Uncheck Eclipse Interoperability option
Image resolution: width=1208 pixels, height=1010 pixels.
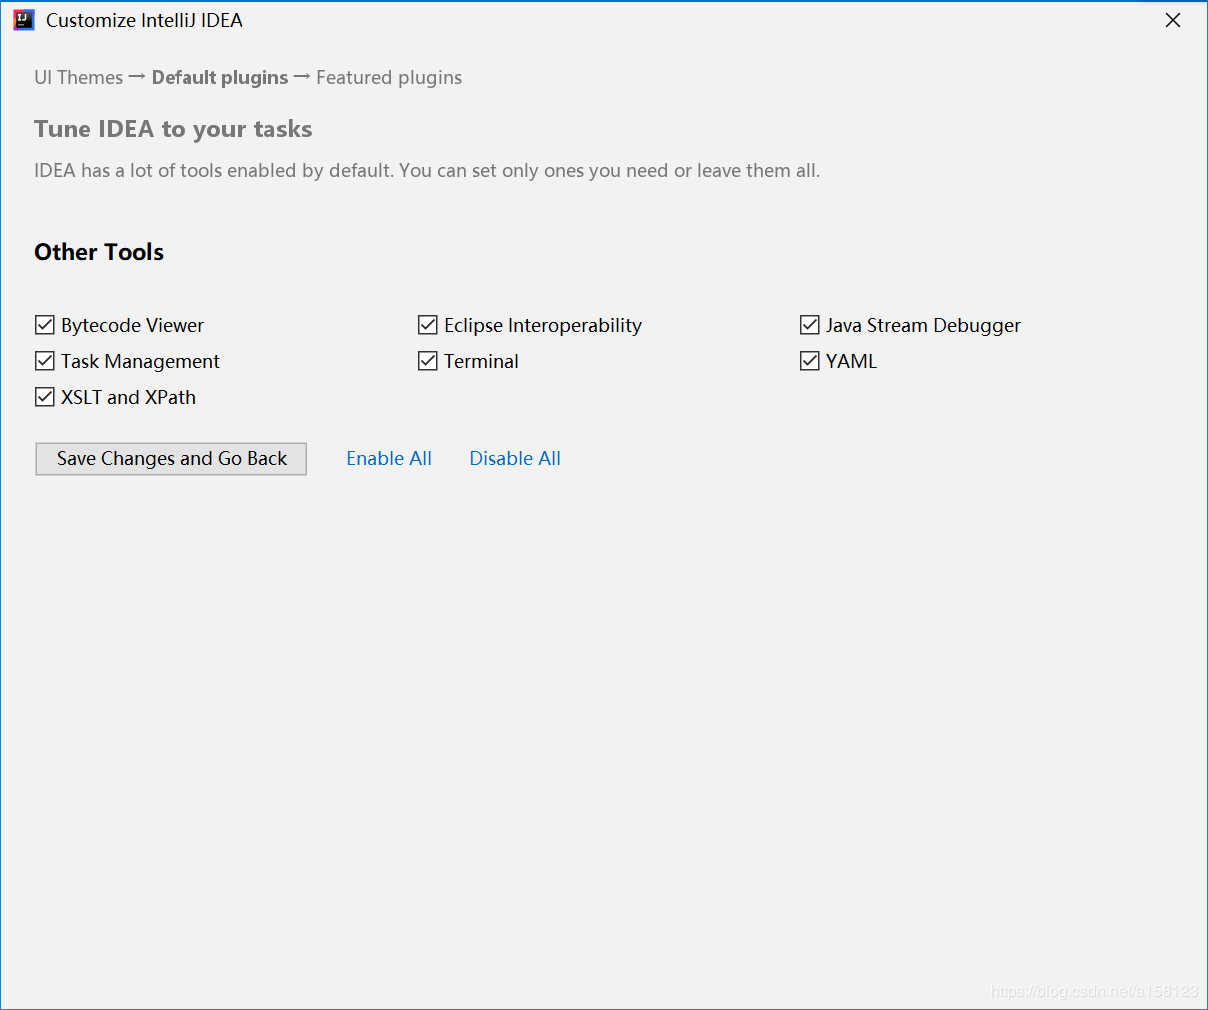[x=428, y=325]
